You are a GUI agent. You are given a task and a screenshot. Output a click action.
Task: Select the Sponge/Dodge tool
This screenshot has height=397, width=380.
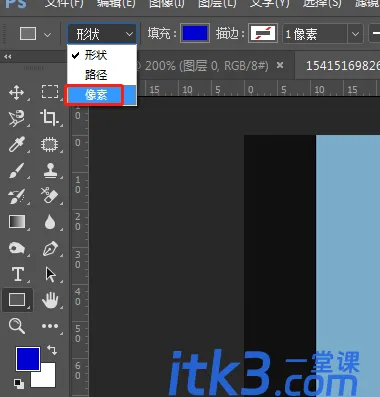tap(17, 248)
